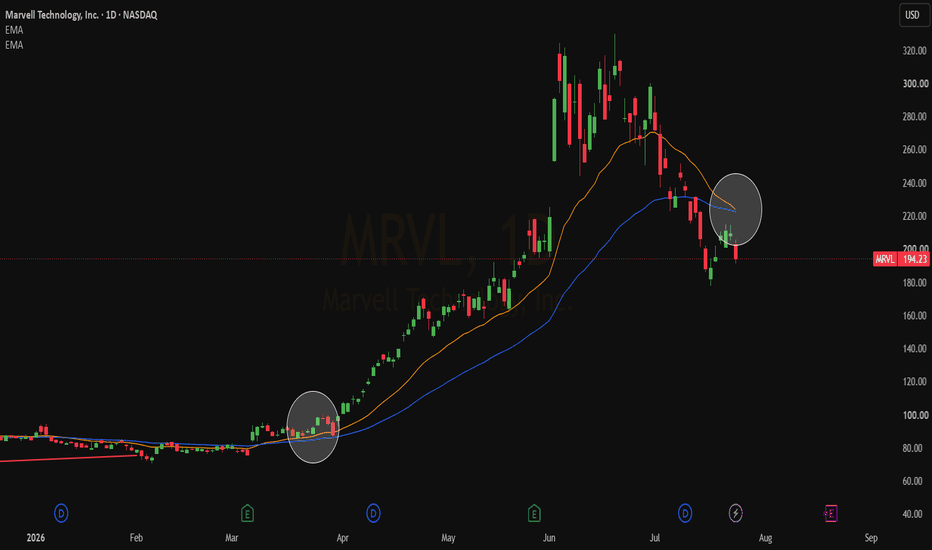Image resolution: width=932 pixels, height=550 pixels.
Task: Click the 140.00 price axis label
Action: (x=915, y=349)
